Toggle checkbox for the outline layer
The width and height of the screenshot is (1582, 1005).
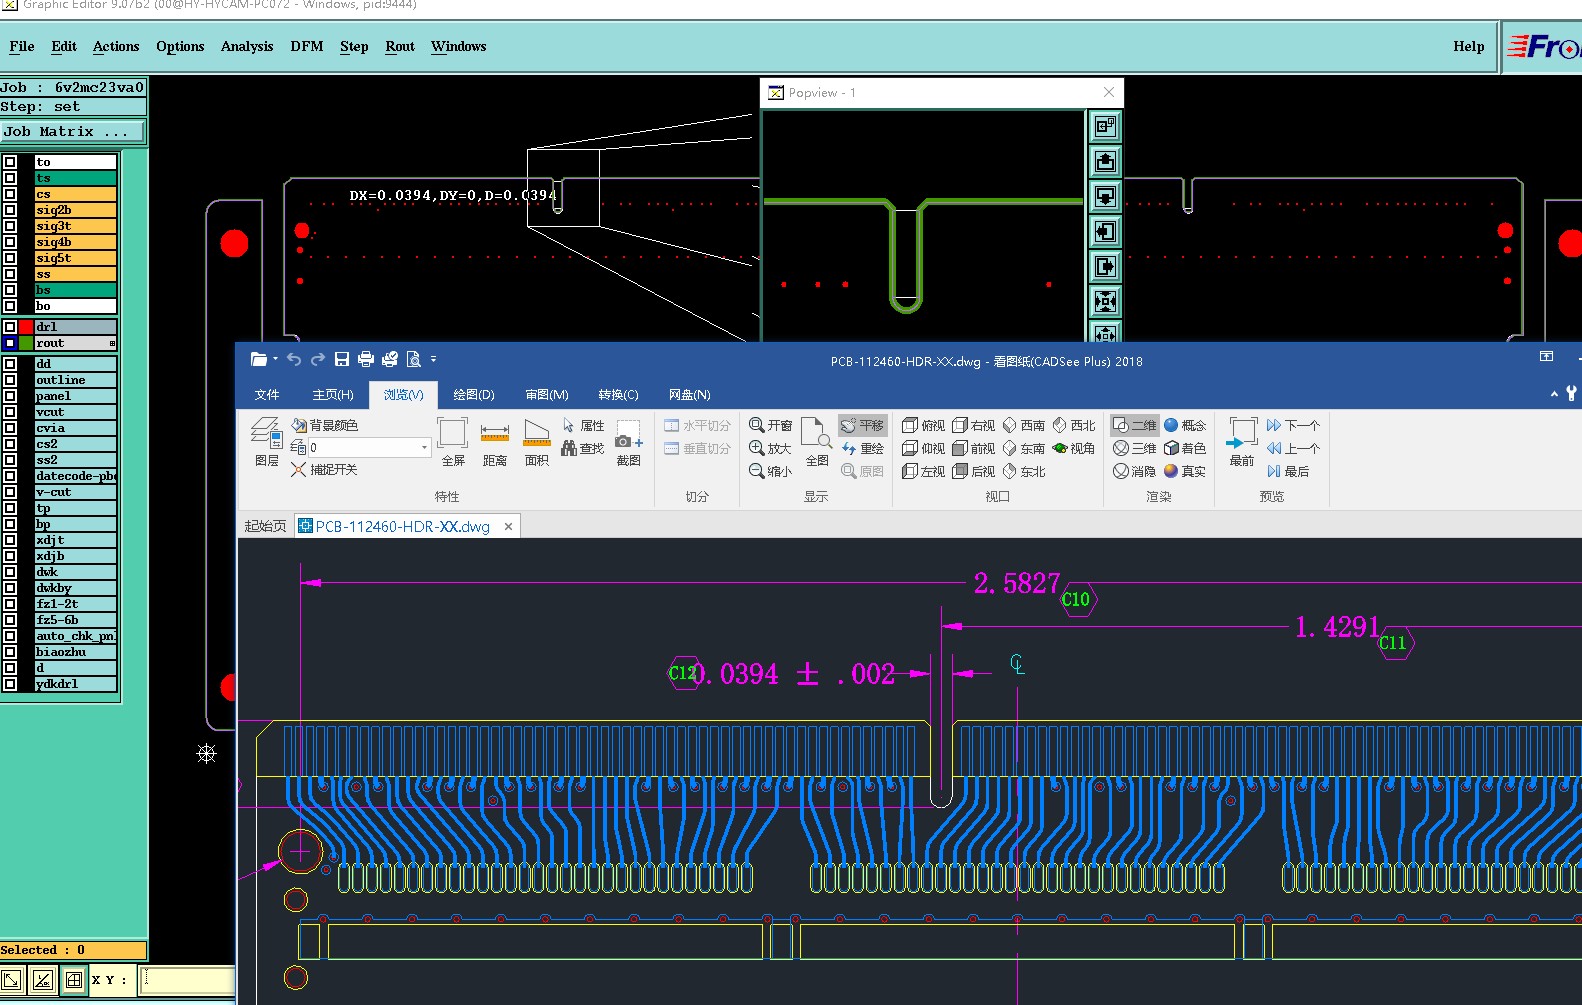click(x=10, y=380)
